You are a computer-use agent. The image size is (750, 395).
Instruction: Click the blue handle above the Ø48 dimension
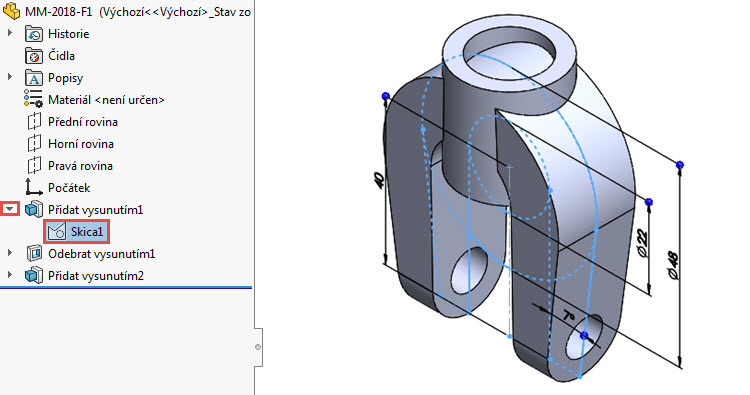tap(680, 165)
